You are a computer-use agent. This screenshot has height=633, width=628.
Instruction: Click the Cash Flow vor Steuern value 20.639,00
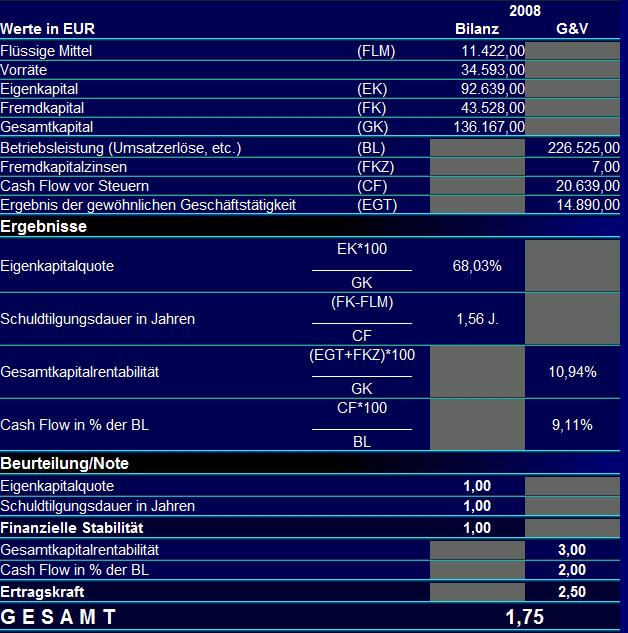[x=588, y=186]
